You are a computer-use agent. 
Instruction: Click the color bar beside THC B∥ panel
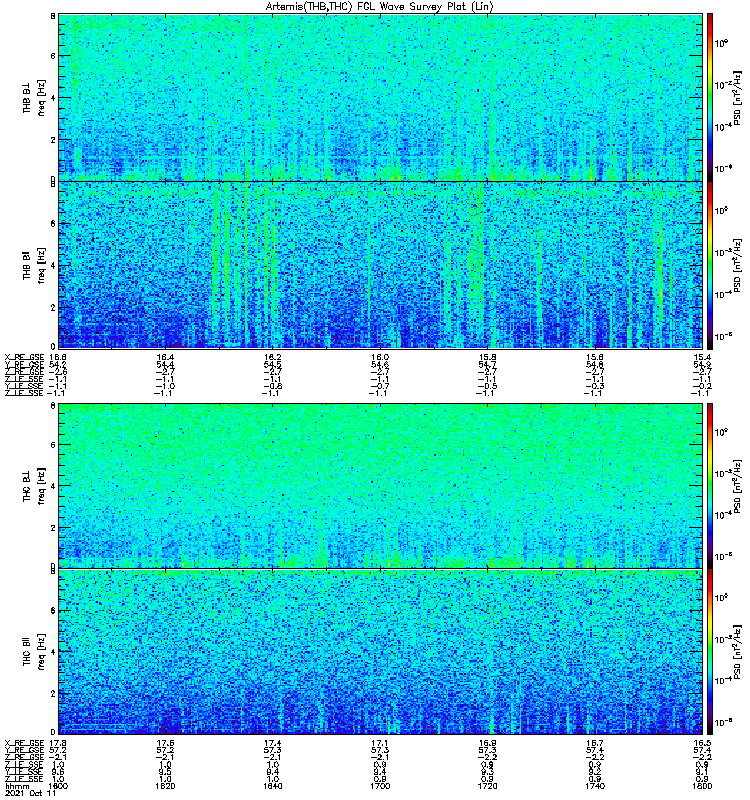pyautogui.click(x=710, y=652)
